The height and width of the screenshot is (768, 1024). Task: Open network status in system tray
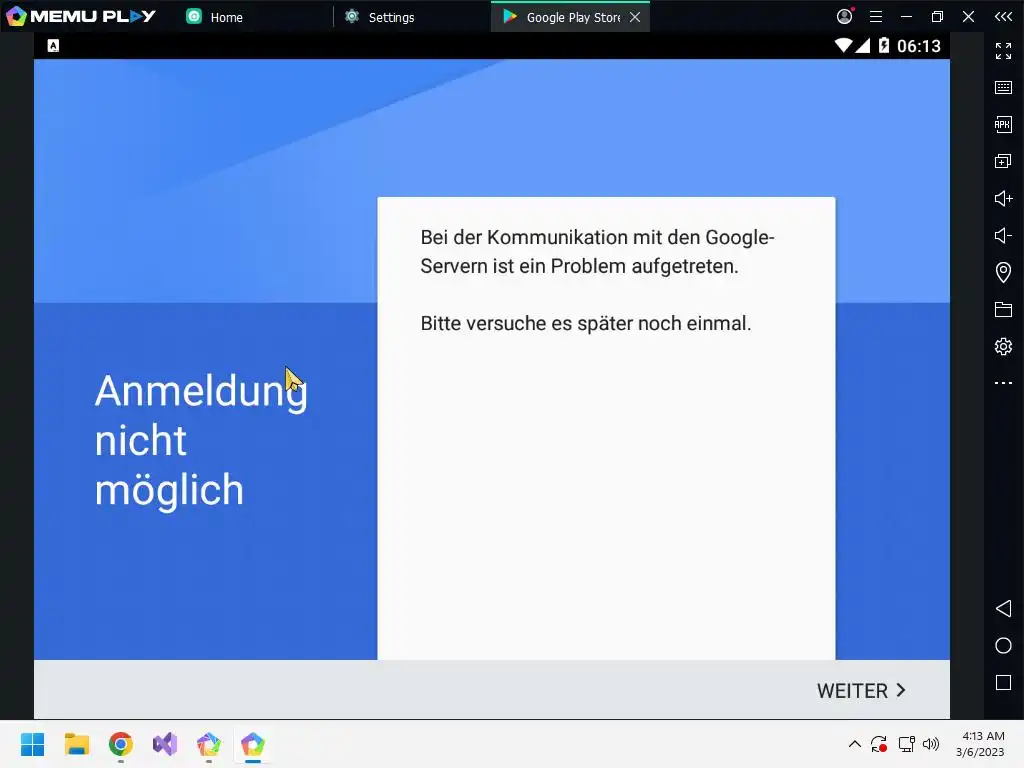(906, 744)
